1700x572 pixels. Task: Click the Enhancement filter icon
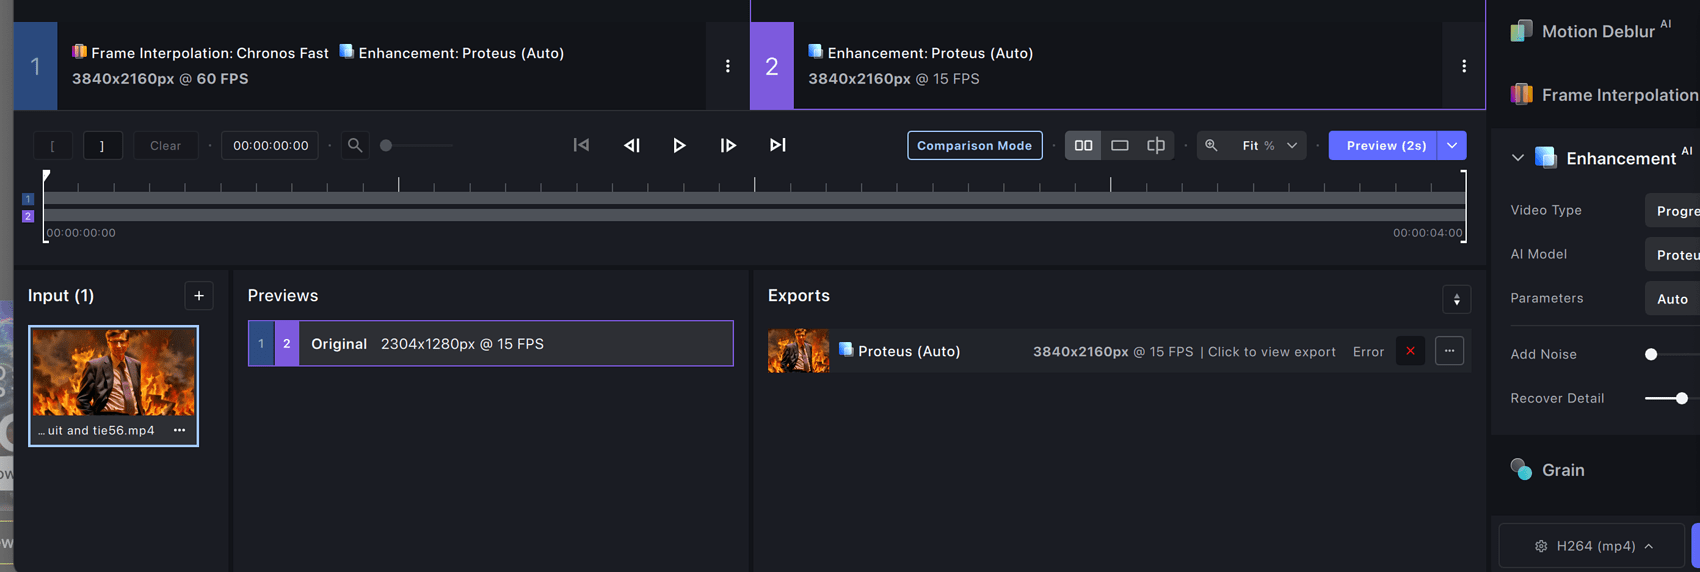click(1546, 158)
